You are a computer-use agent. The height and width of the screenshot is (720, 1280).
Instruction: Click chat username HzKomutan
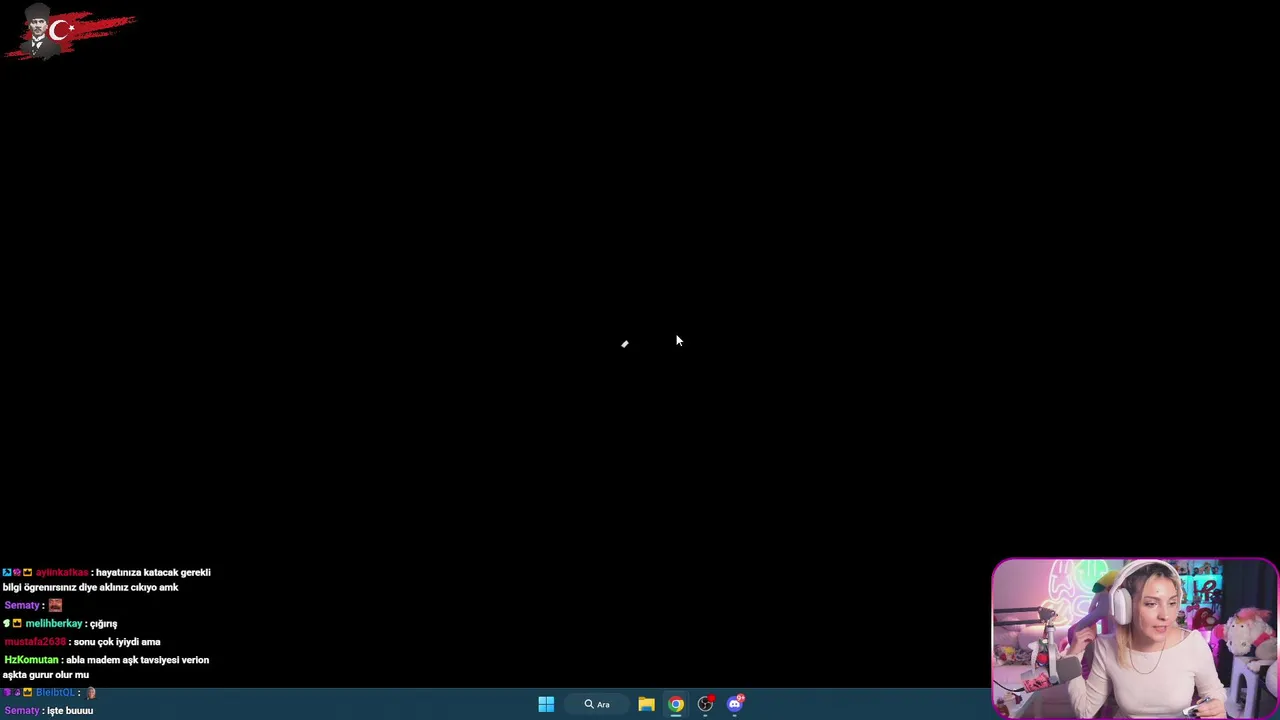[x=31, y=660]
